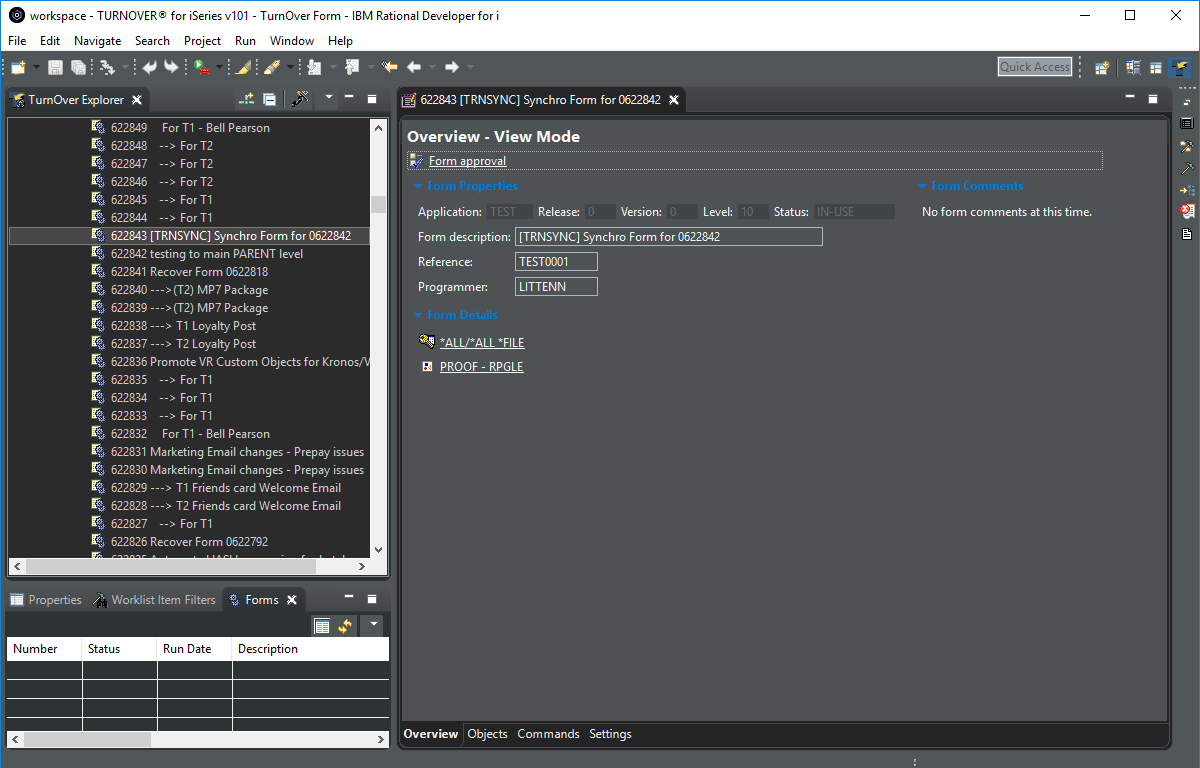Click the Last Edit Location icon
Screen dimensions: 1200x768
390,67
